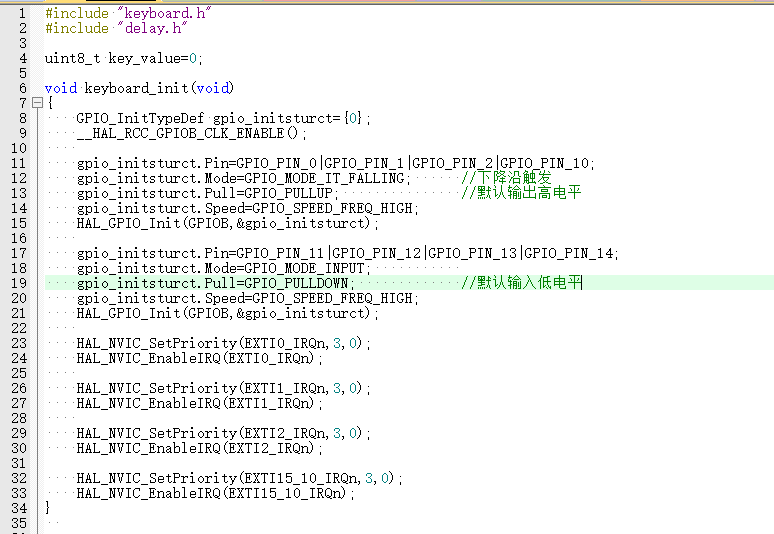The image size is (774, 534).
Task: Click on GPIO_MODE_INPUT value
Action: click(304, 268)
